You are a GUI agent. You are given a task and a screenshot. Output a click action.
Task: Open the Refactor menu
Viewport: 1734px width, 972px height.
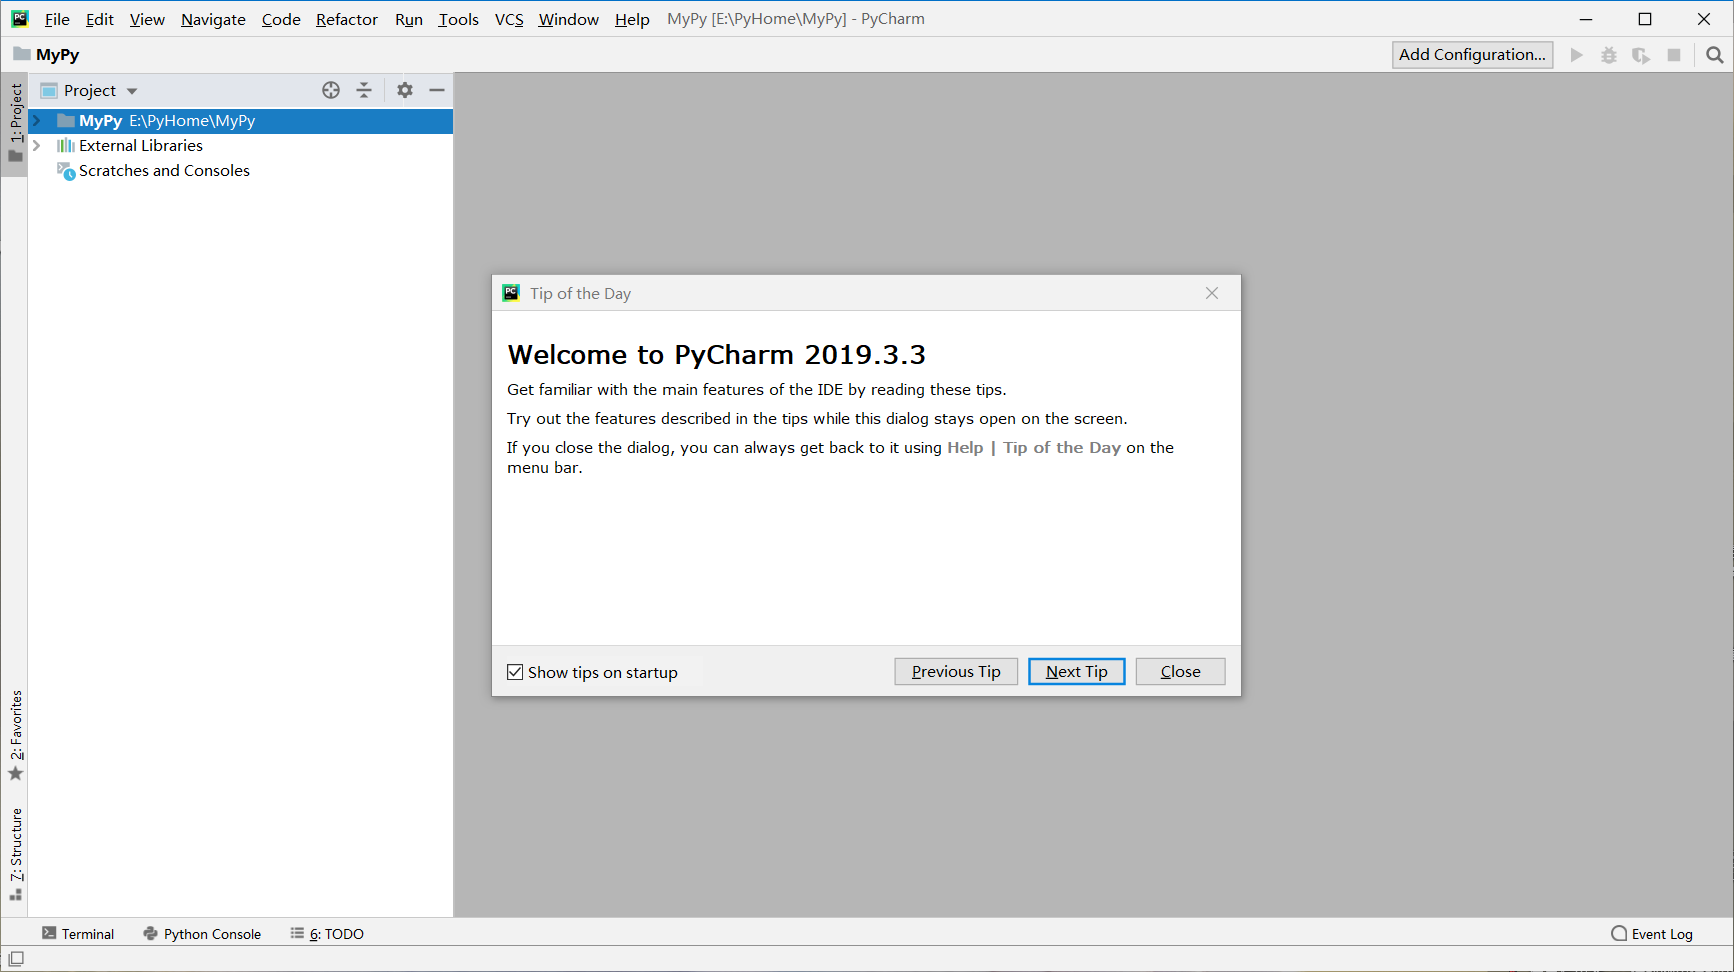347,19
